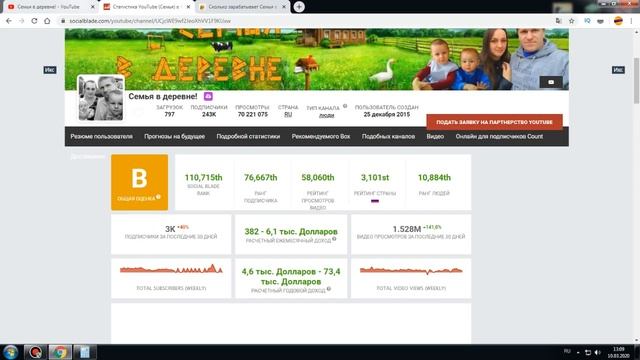Click the 3,101st country rank

pyautogui.click(x=375, y=178)
